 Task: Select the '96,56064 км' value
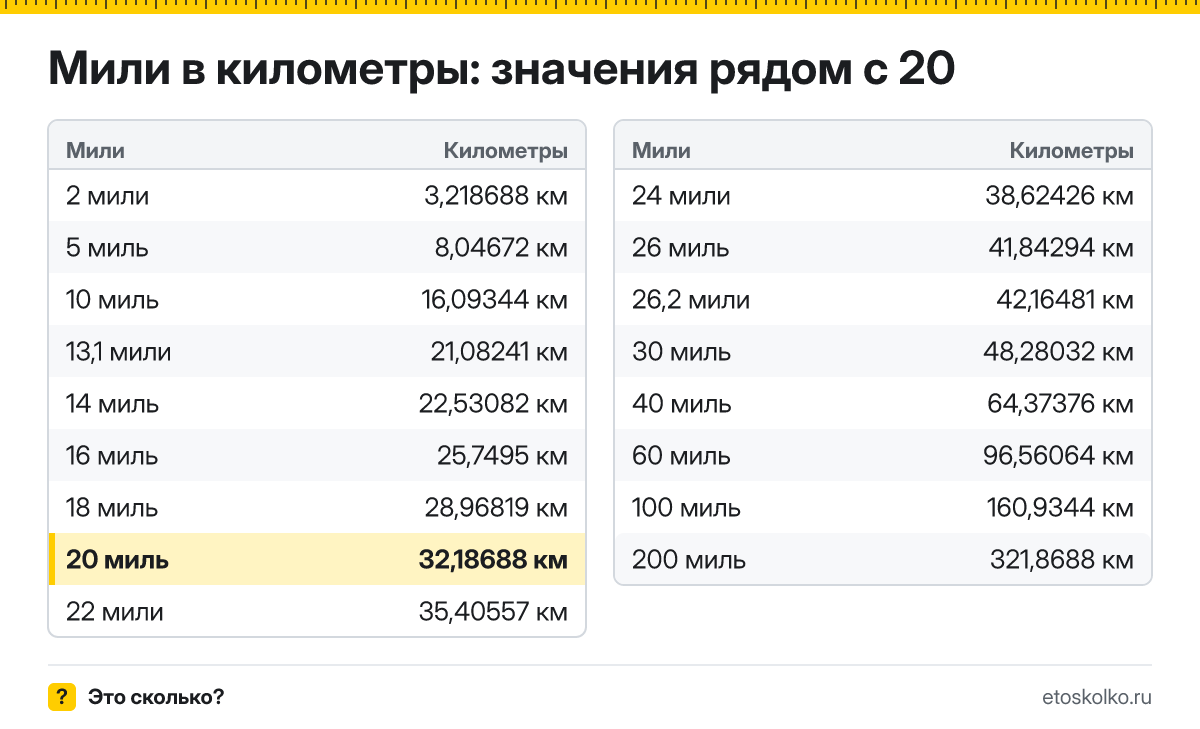click(x=1060, y=456)
